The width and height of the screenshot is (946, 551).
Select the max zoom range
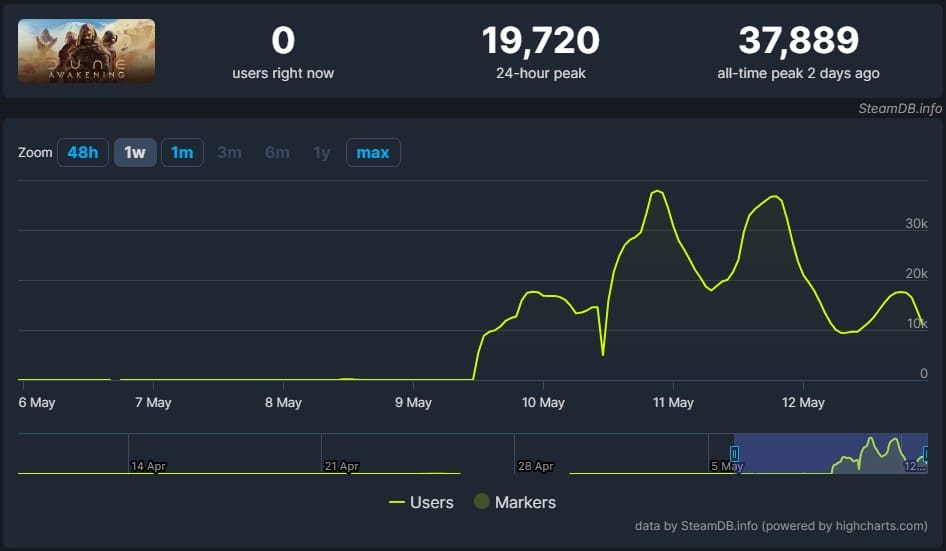(x=373, y=153)
